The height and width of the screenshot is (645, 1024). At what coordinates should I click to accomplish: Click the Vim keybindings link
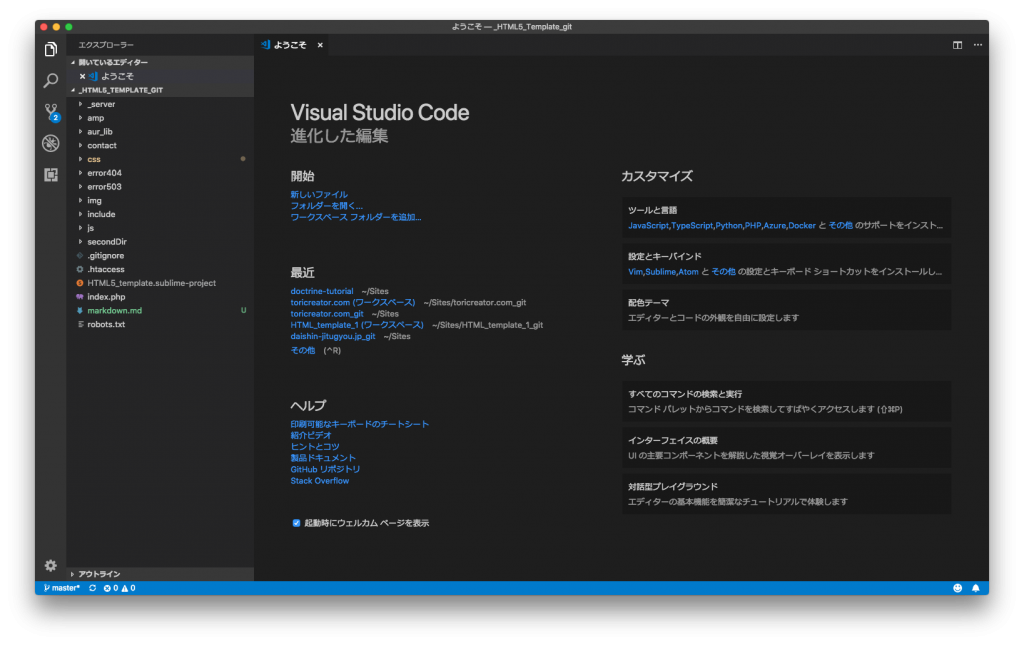click(x=635, y=272)
